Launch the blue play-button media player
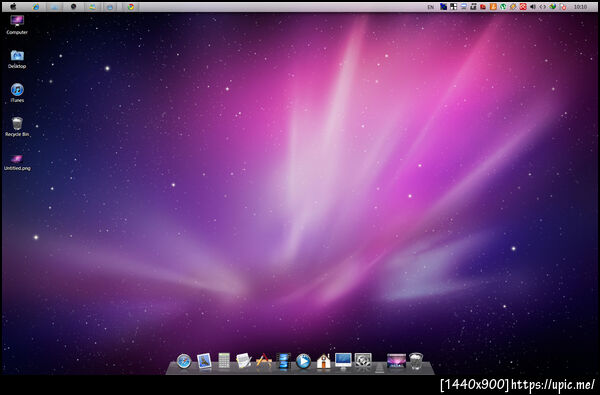 click(303, 361)
